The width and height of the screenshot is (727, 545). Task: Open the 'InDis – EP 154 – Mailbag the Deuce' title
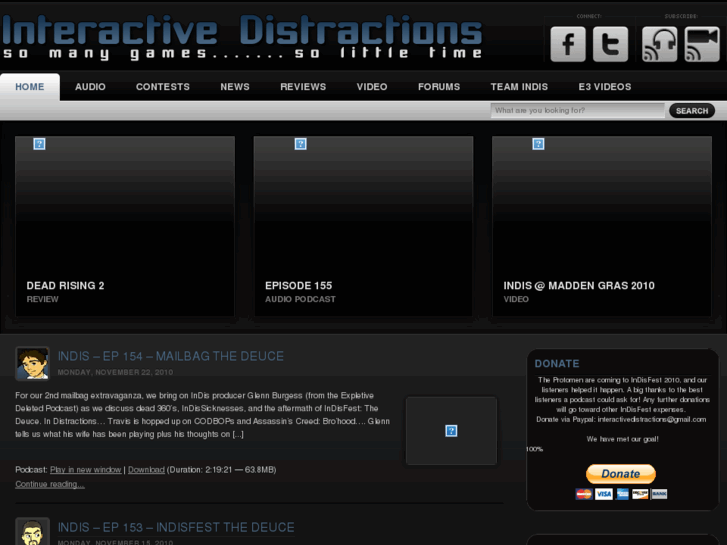point(171,356)
